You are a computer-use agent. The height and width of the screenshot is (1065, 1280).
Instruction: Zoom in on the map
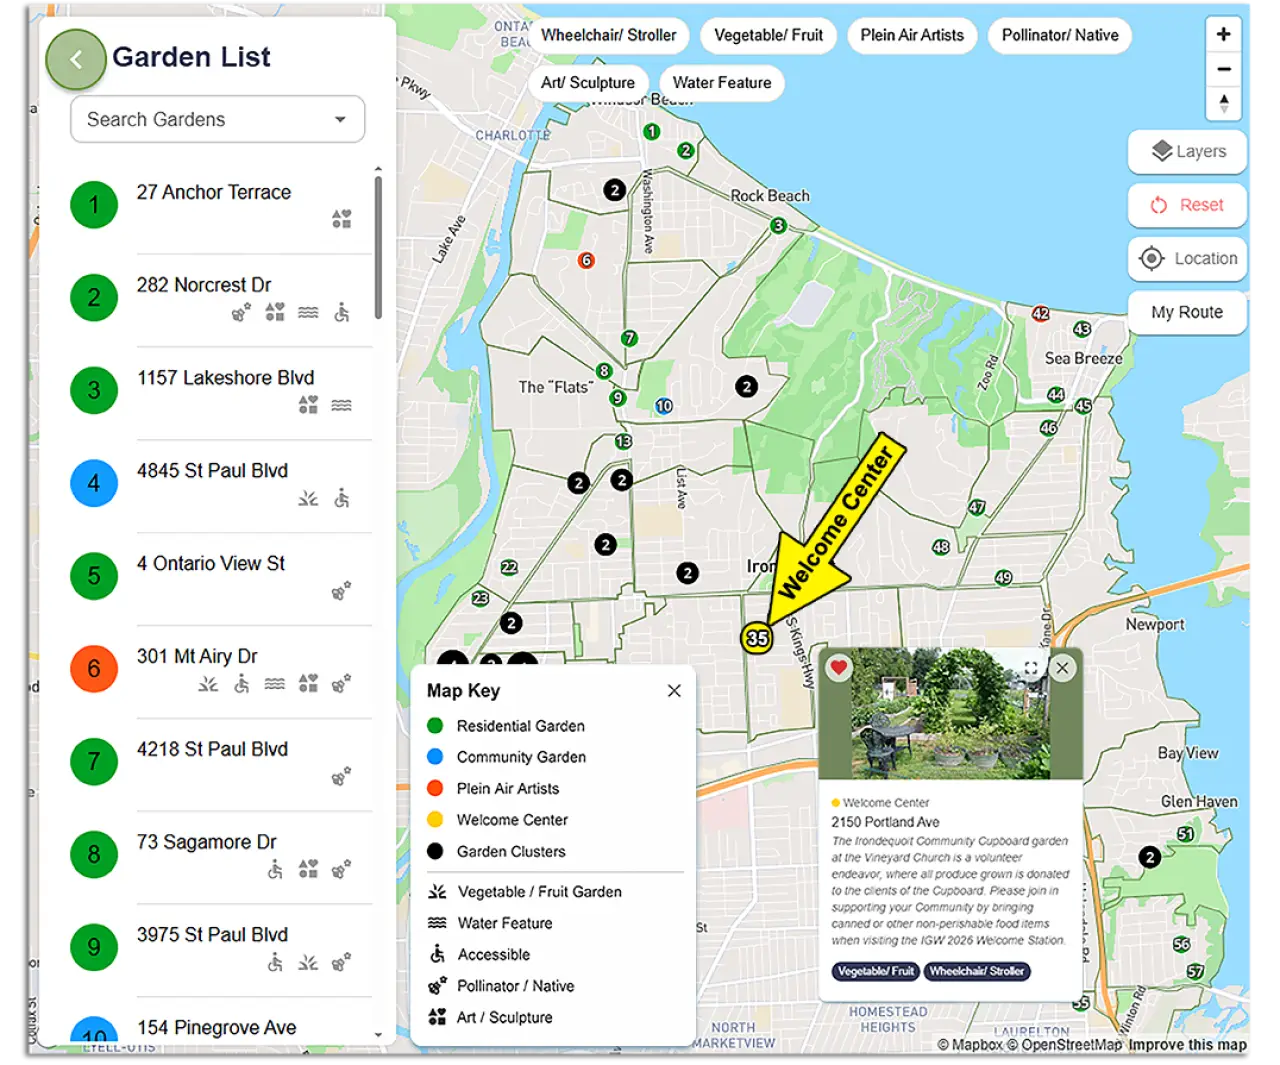(x=1223, y=34)
